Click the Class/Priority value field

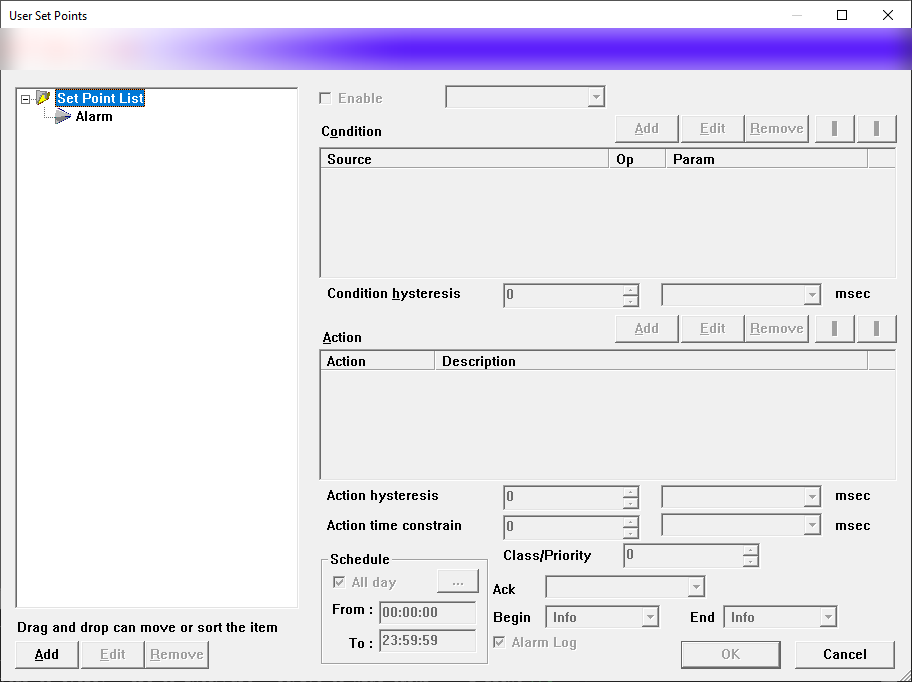click(x=683, y=555)
